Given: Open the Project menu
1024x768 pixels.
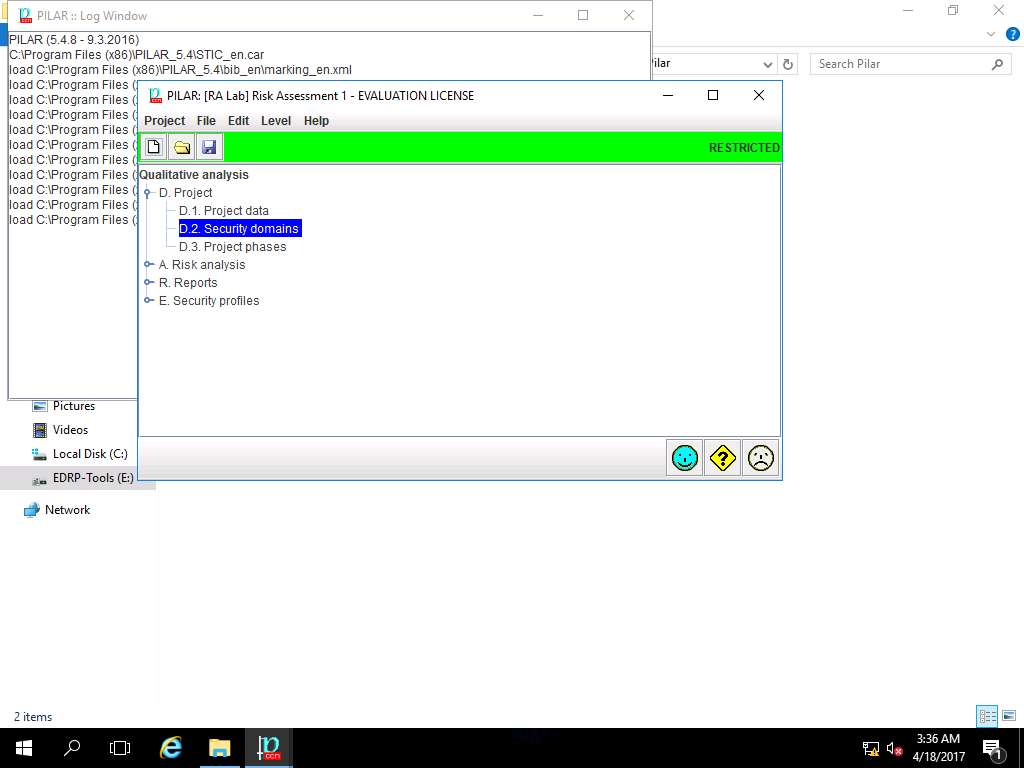Looking at the screenshot, I should tap(165, 121).
